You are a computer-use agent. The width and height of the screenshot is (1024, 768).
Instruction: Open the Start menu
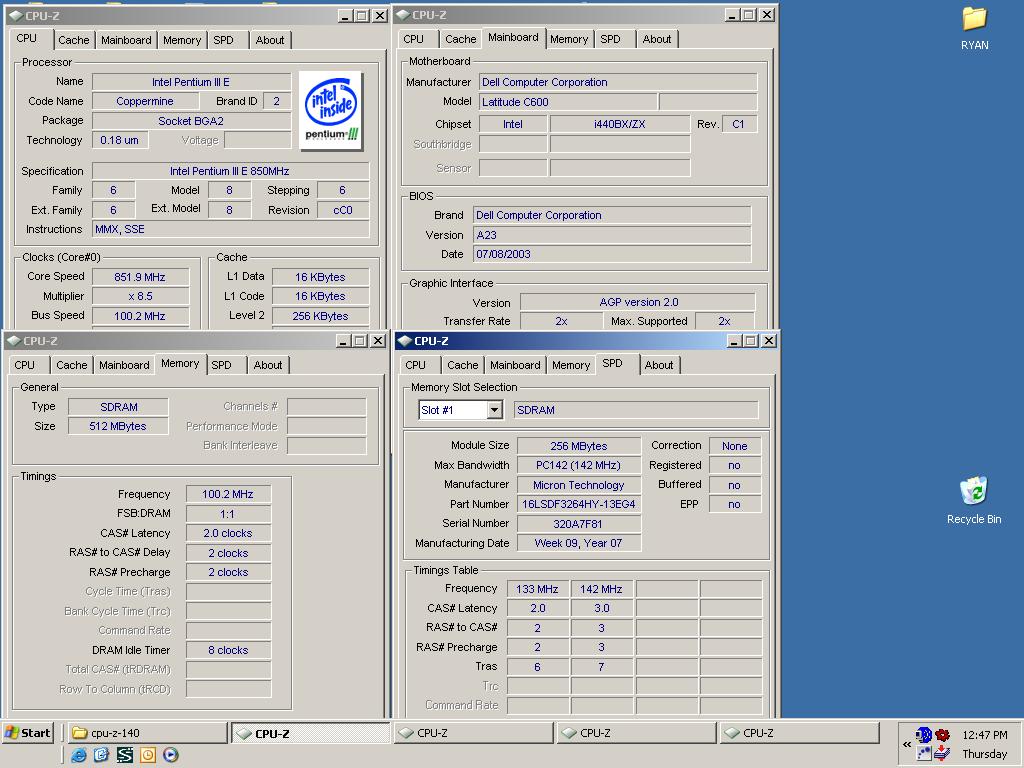click(28, 733)
